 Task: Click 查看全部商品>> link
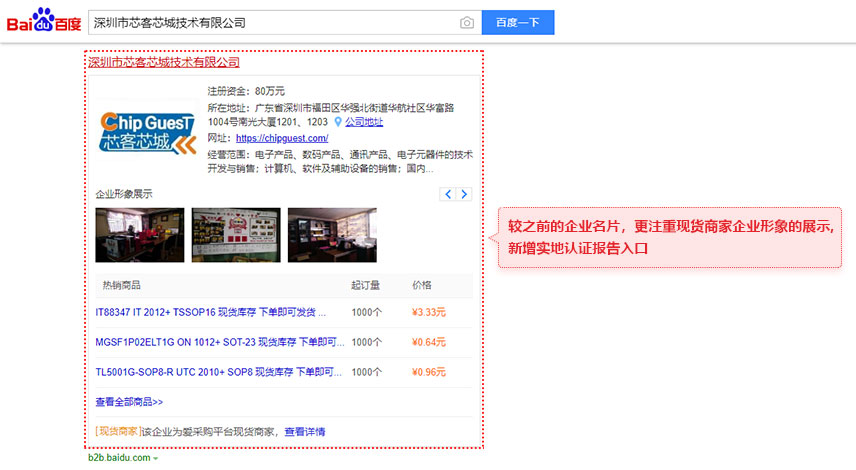click(129, 402)
